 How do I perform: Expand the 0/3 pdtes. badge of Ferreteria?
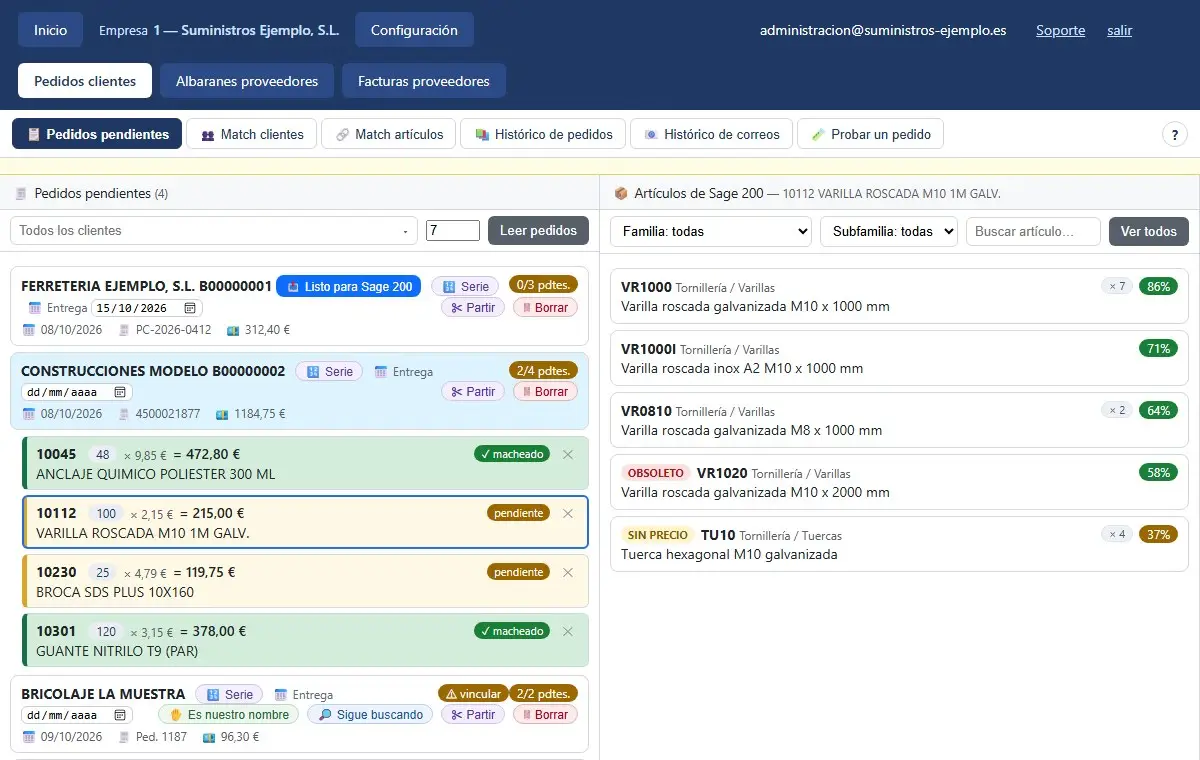[543, 284]
